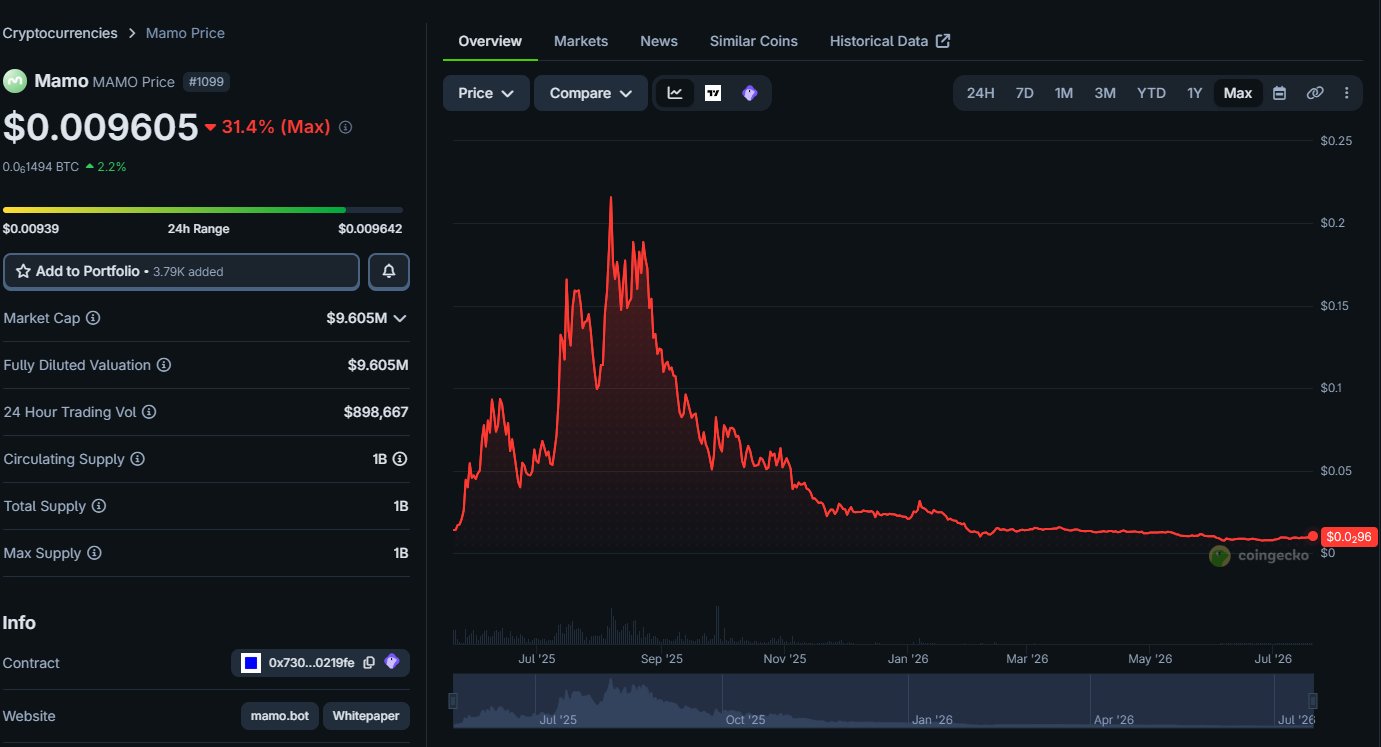1381x747 pixels.
Task: Select 3M time range
Action: click(1105, 93)
